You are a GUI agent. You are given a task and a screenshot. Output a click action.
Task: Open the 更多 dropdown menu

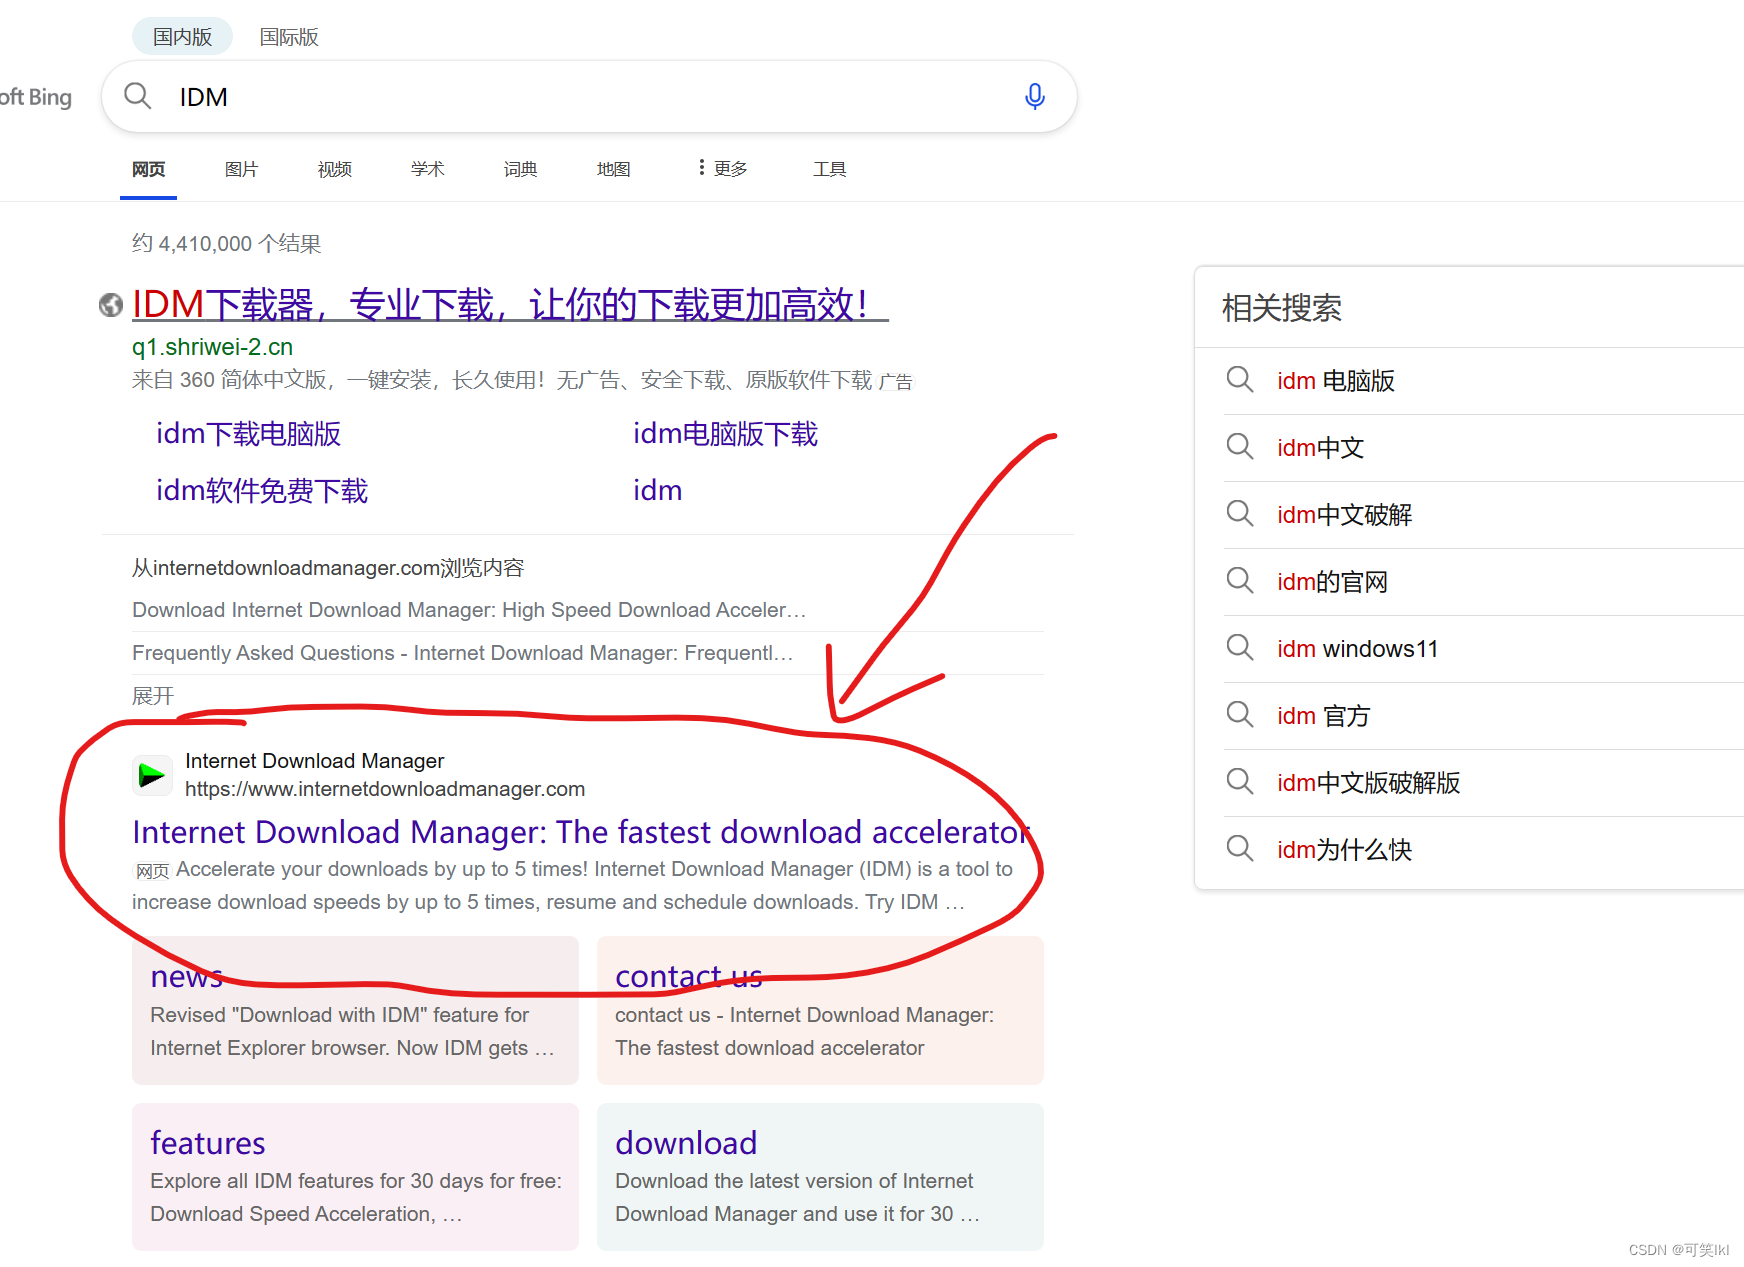tap(723, 168)
